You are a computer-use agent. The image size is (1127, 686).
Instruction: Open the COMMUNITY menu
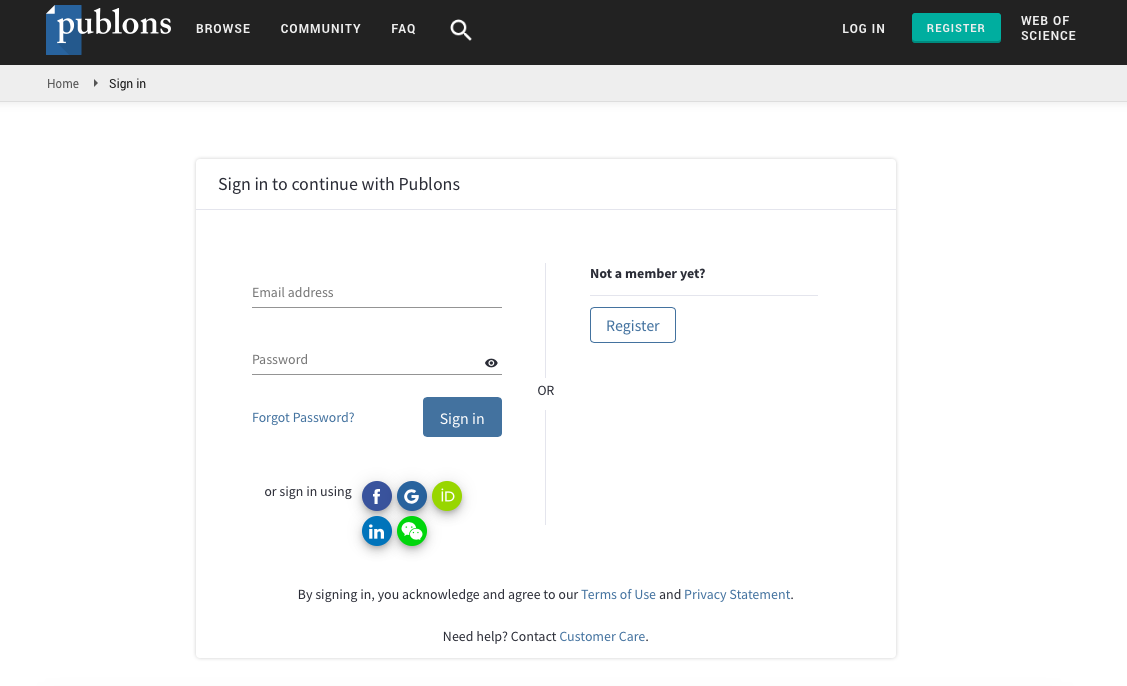click(320, 29)
